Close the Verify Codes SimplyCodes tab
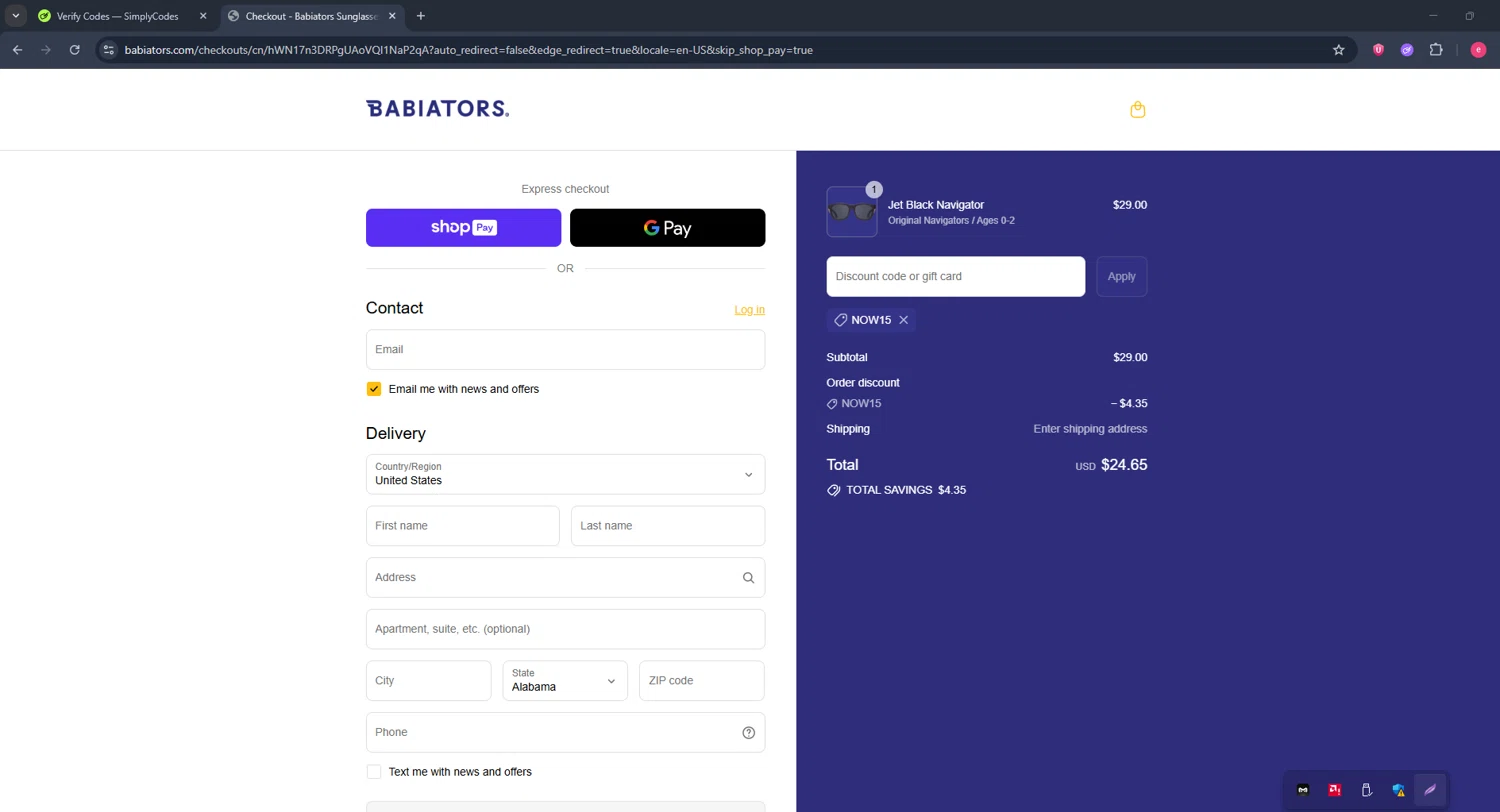The height and width of the screenshot is (812, 1500). point(203,16)
